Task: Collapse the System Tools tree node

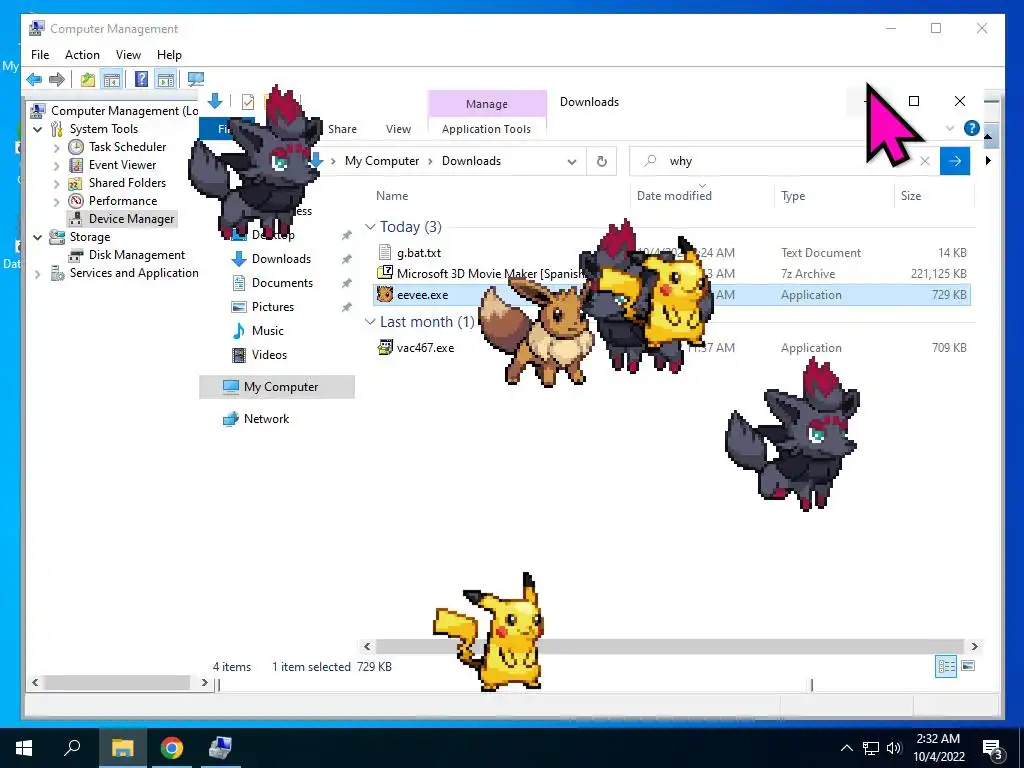Action: click(38, 129)
